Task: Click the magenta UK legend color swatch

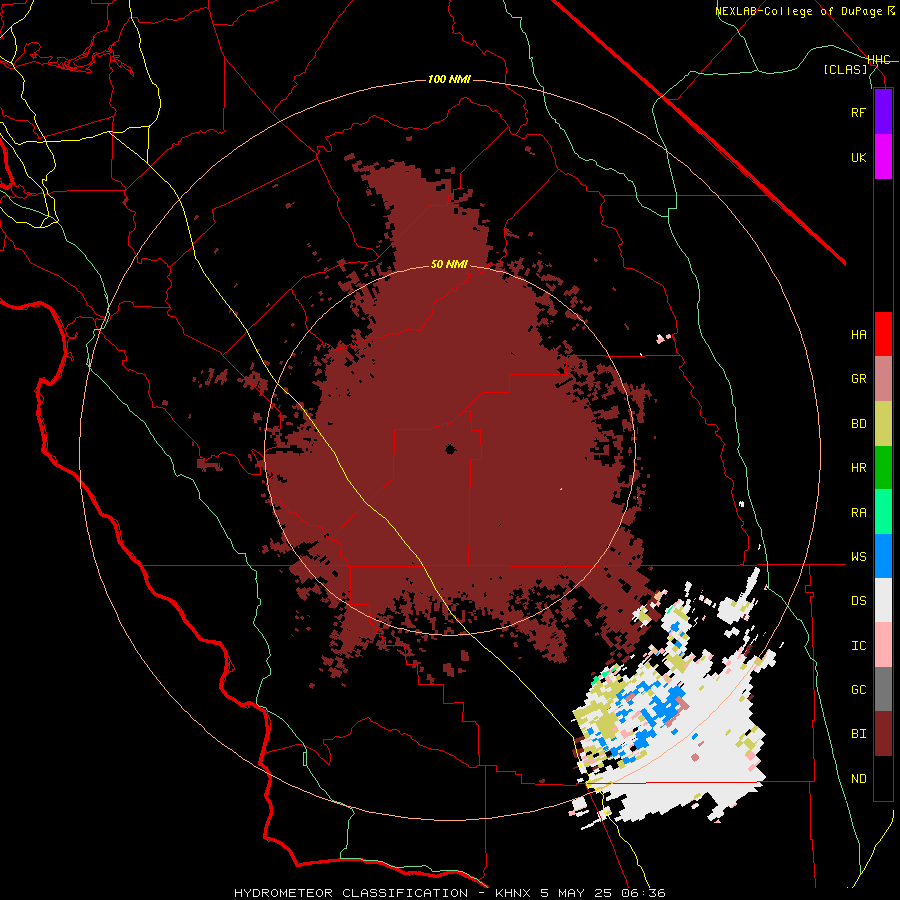Action: click(x=883, y=157)
